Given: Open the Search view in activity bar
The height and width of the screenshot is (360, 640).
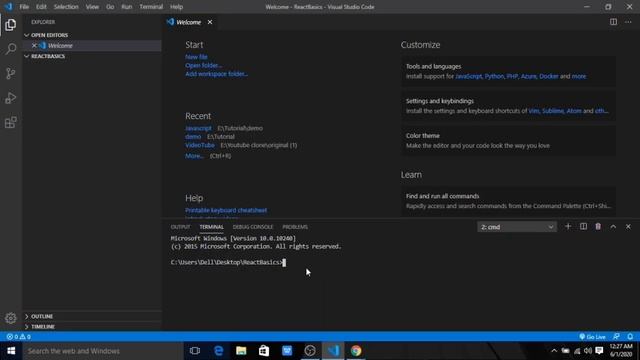Looking at the screenshot, I should pyautogui.click(x=11, y=49).
